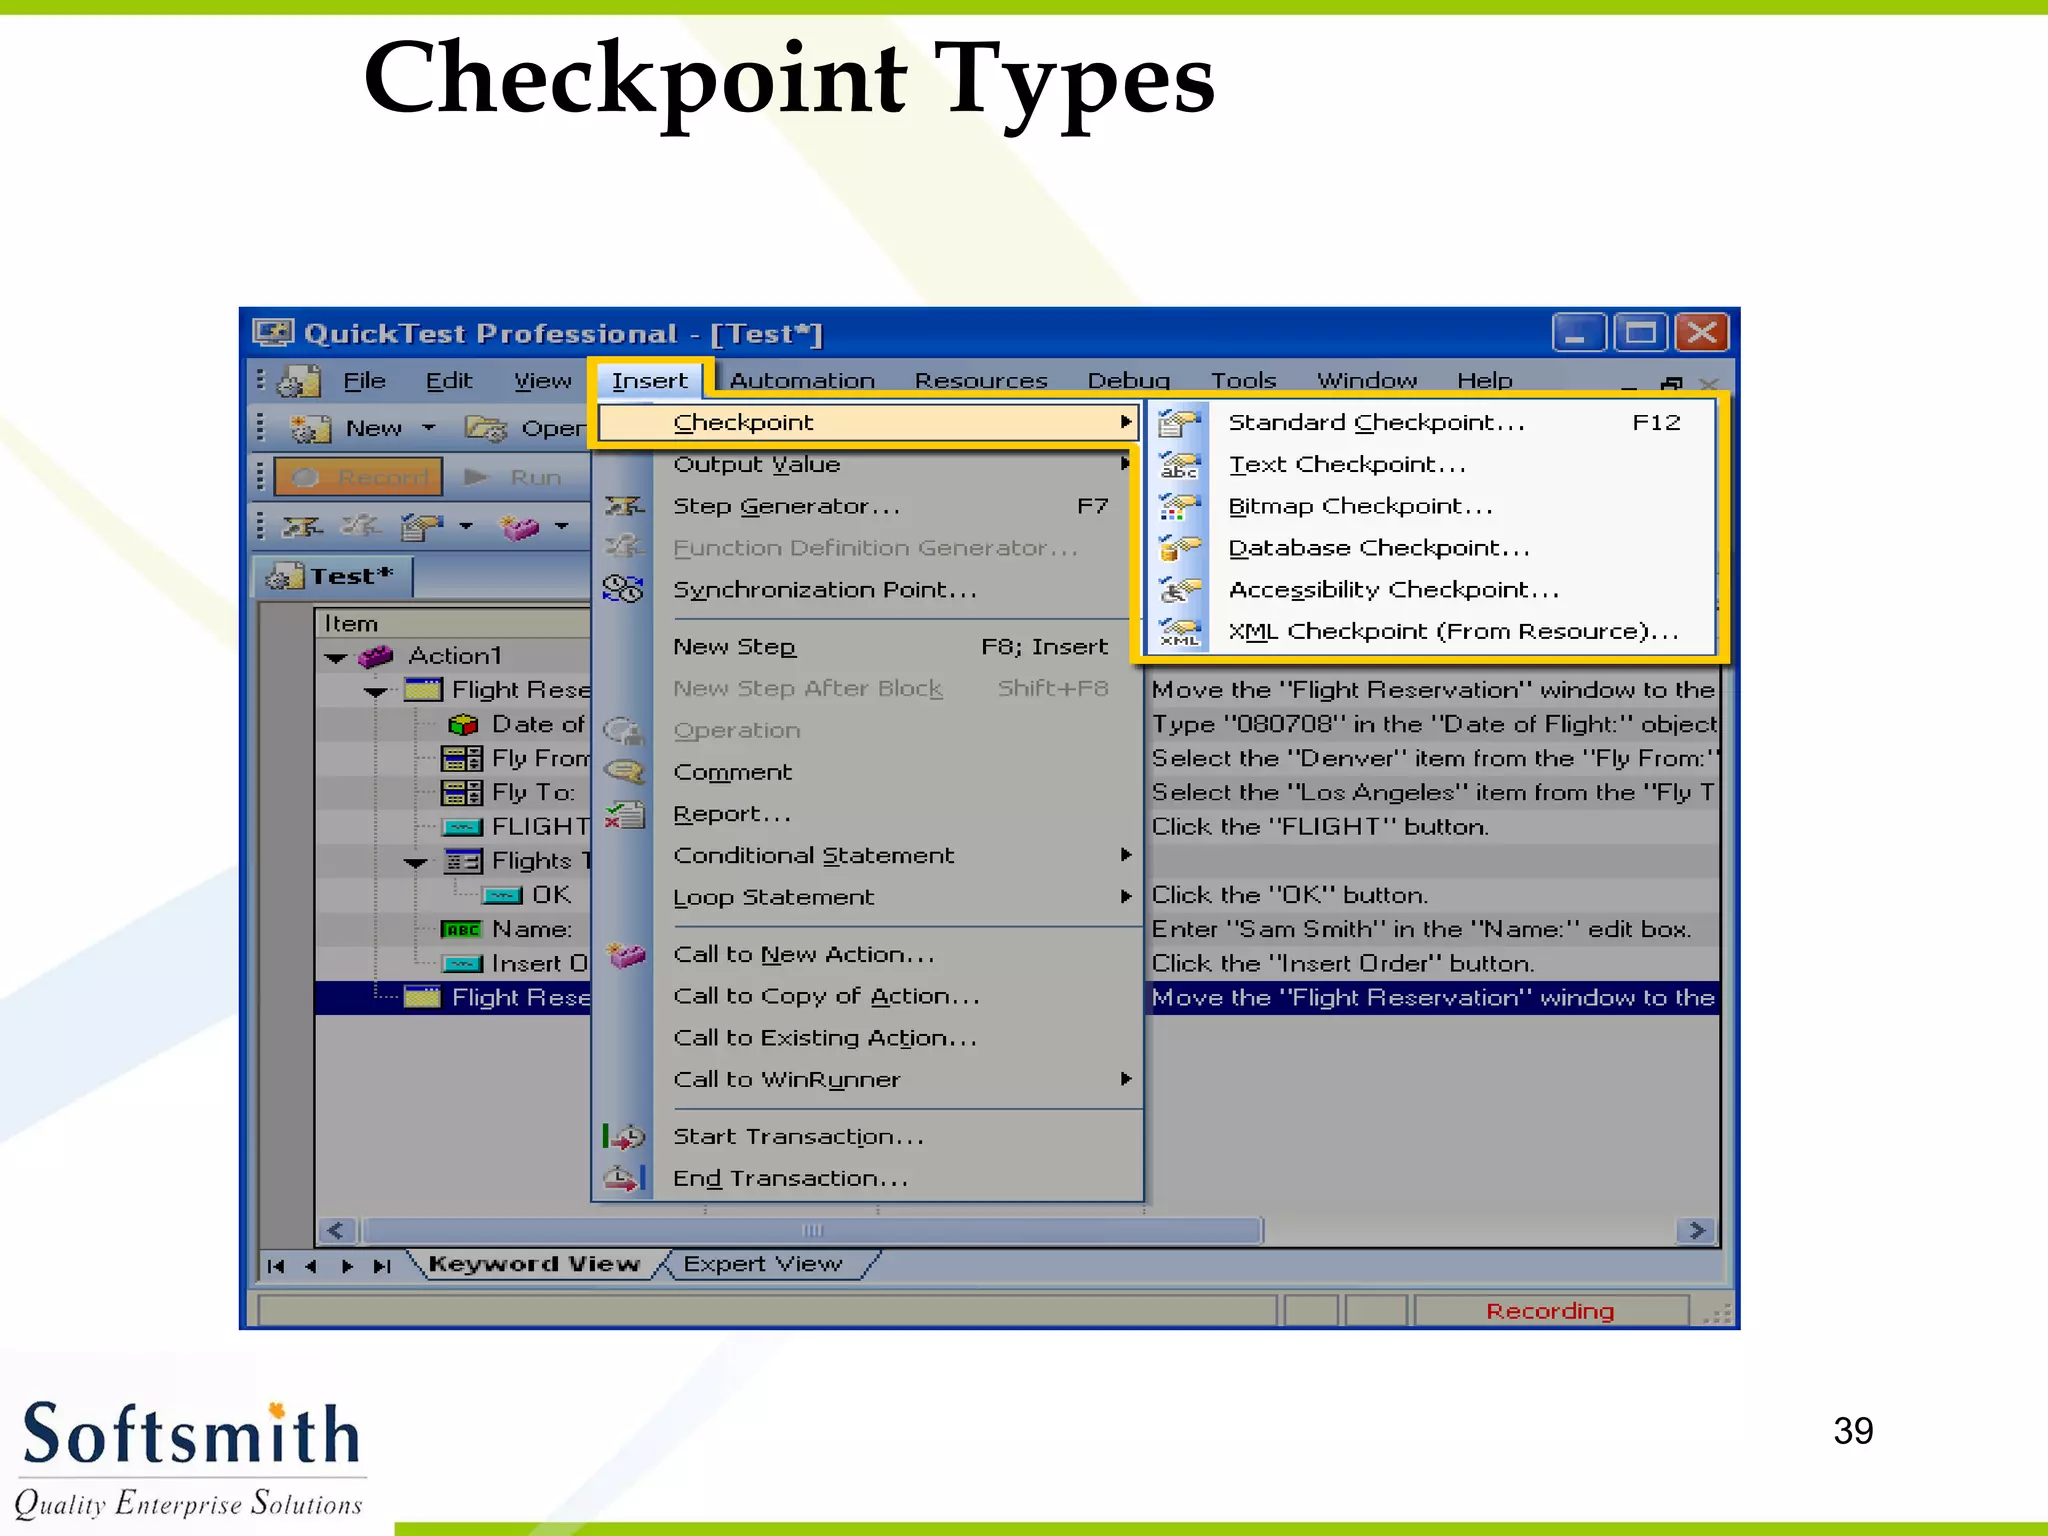
Task: Click the Fly From list object icon
Action: tap(461, 759)
